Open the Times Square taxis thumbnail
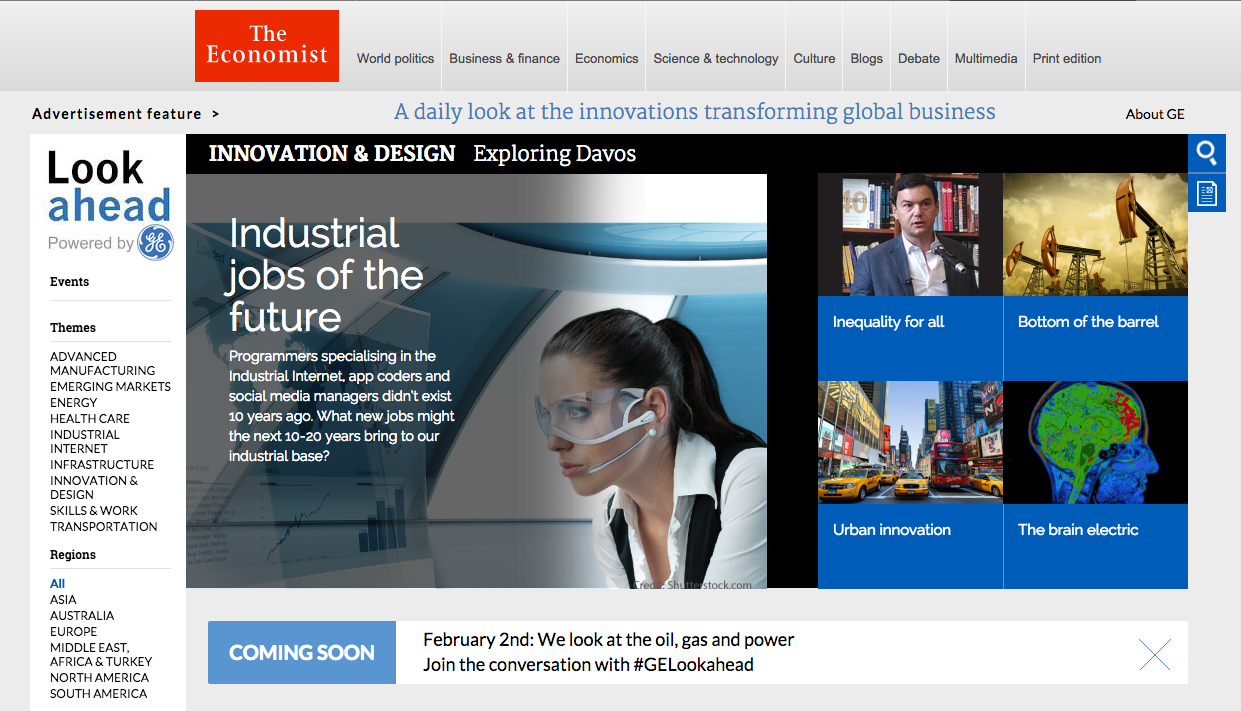 (x=910, y=442)
